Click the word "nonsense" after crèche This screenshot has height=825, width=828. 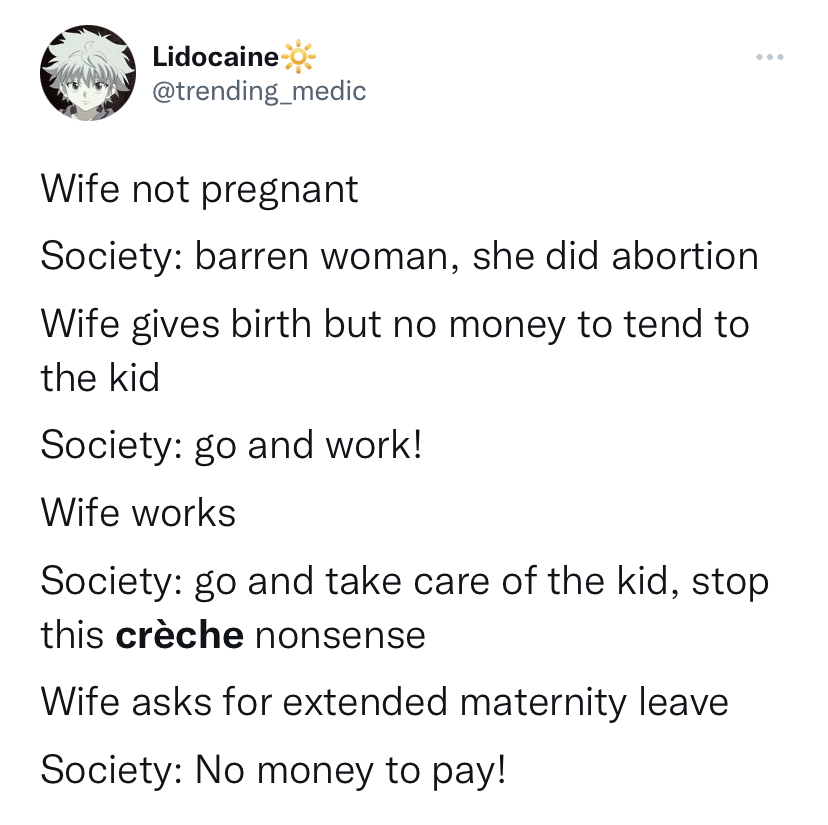(x=340, y=635)
